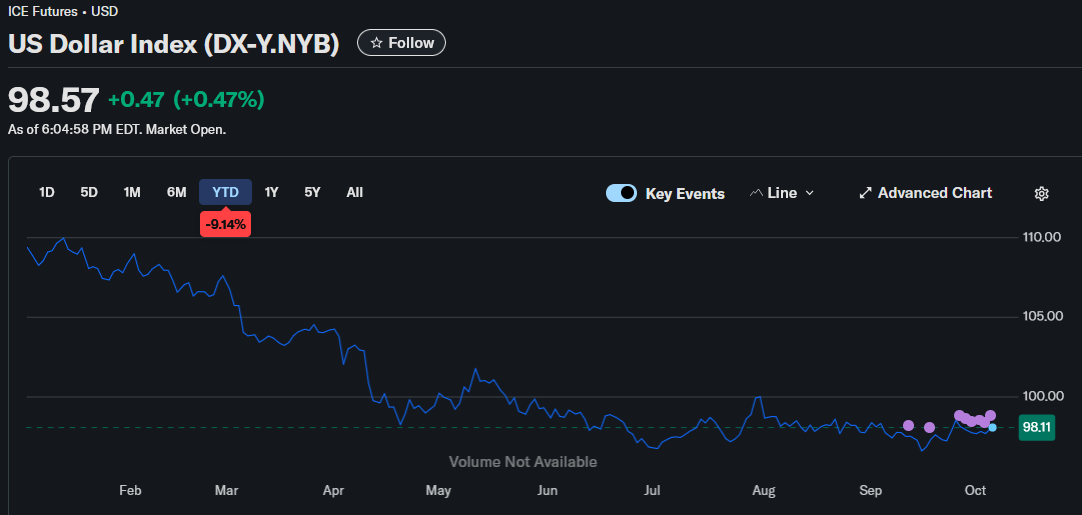View the All time range
Screen dimensions: 1082x515
[x=354, y=192]
